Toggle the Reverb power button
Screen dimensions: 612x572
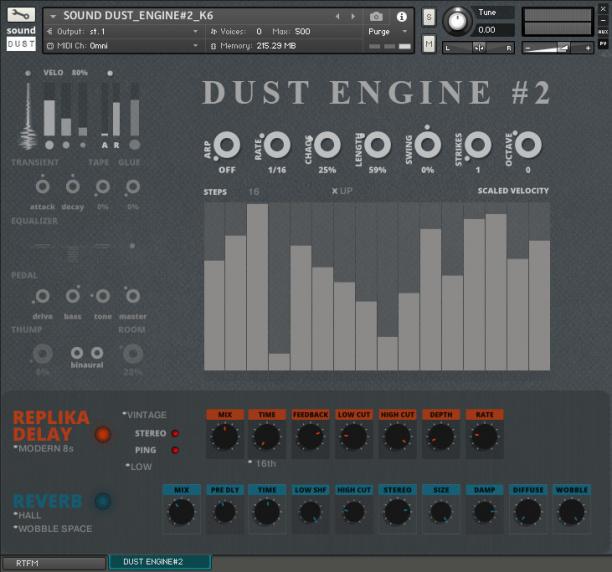[103, 501]
